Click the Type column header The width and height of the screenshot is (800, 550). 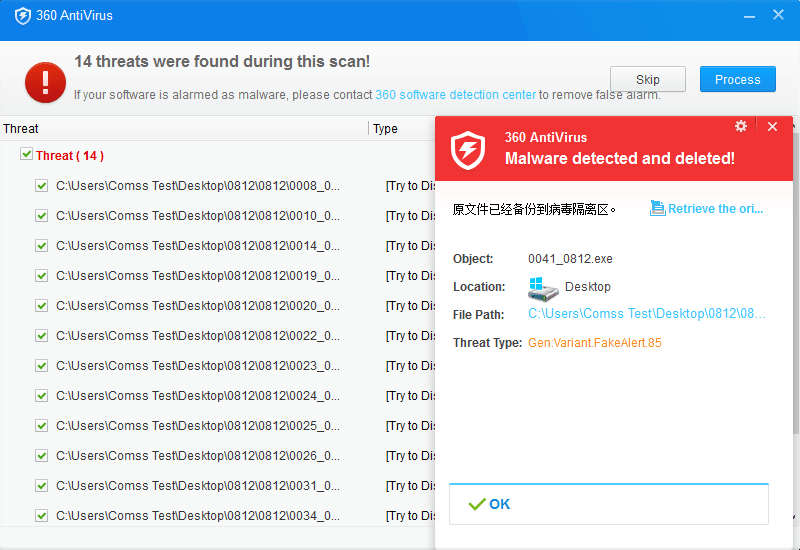click(x=385, y=128)
